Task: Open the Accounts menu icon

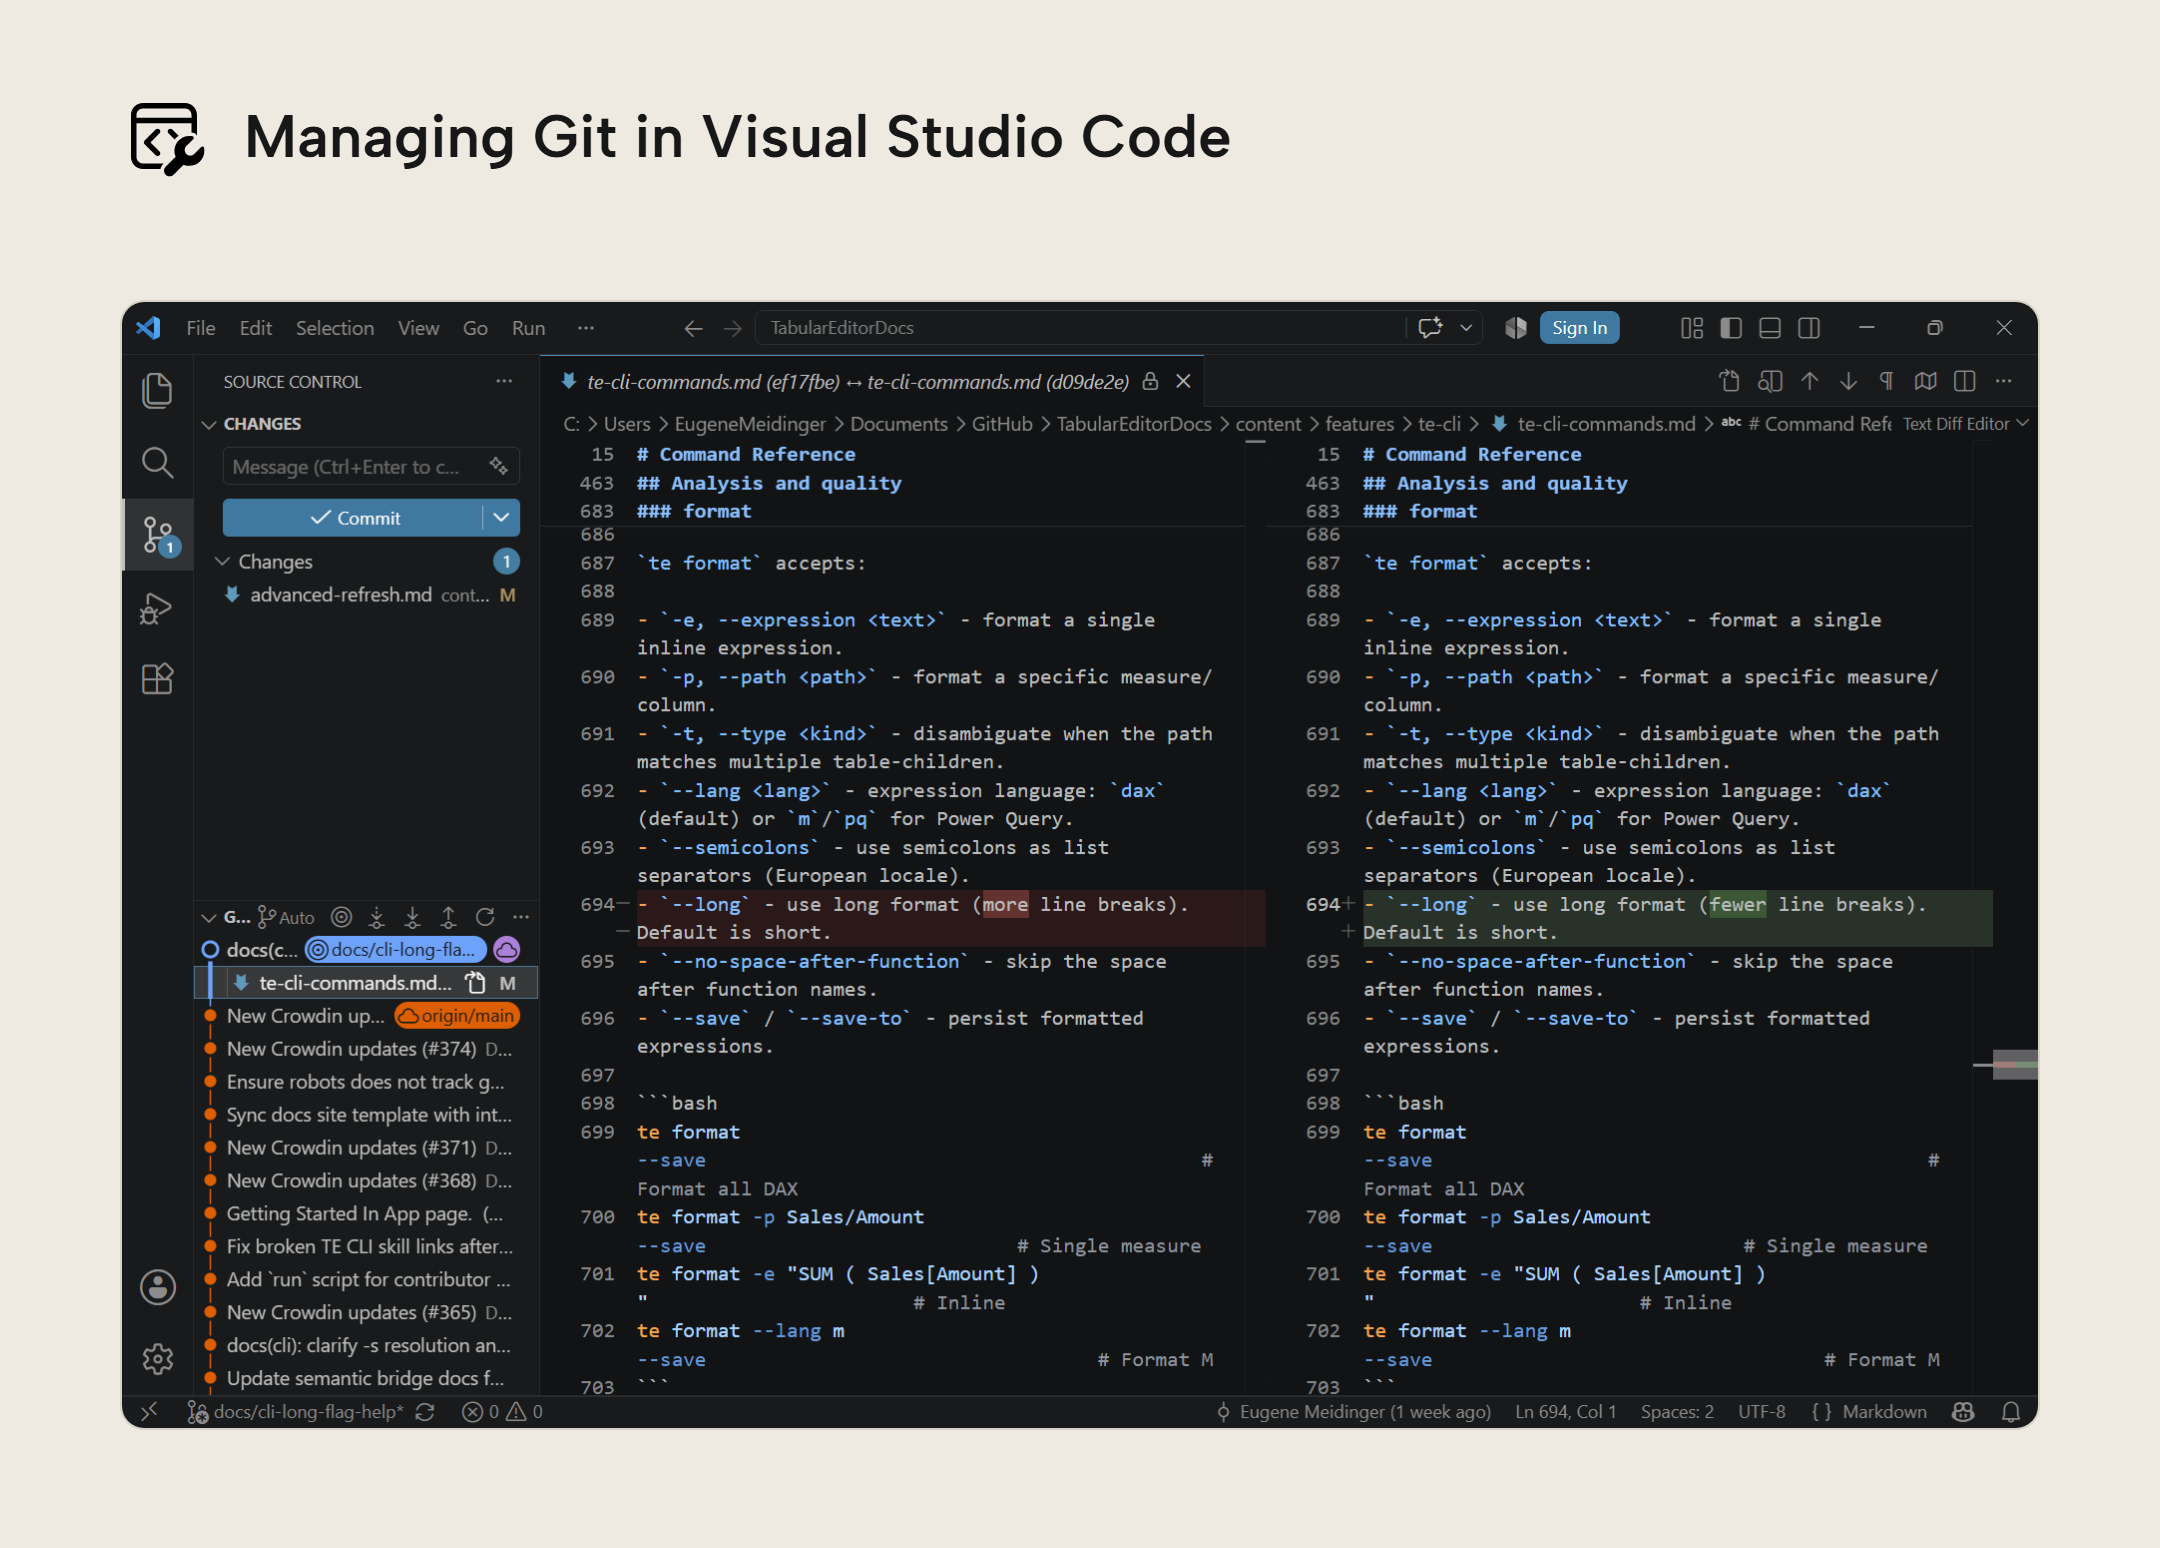Action: (x=157, y=1287)
